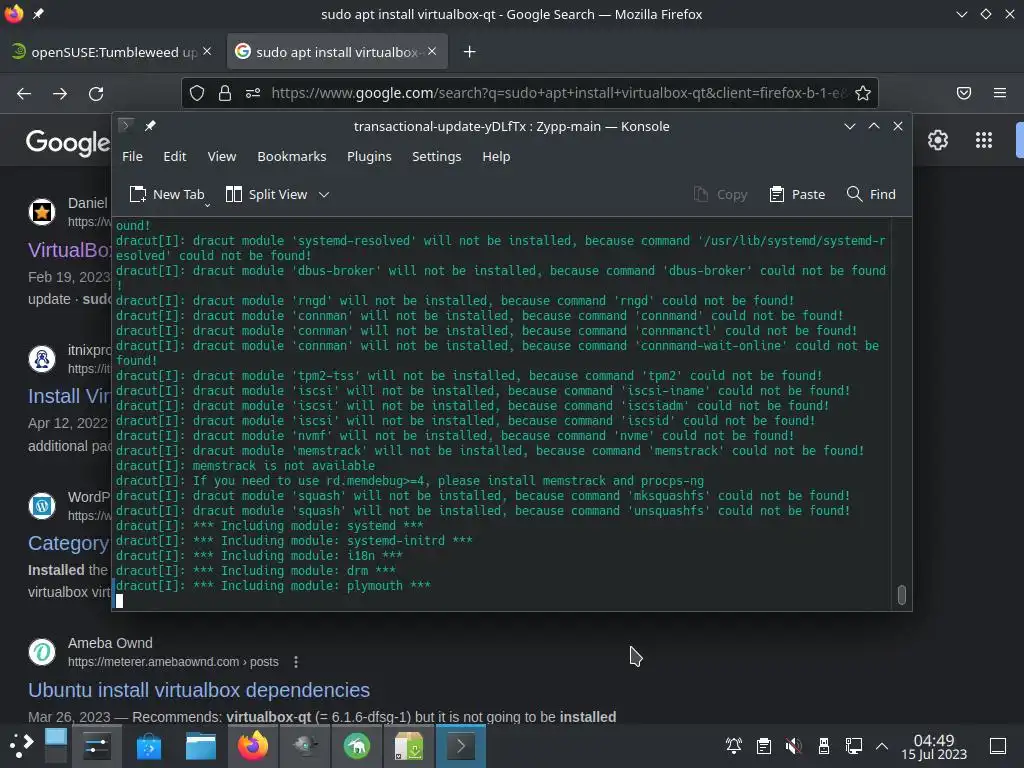
Task: Open Konsole Bookmarks menu
Action: pos(292,157)
